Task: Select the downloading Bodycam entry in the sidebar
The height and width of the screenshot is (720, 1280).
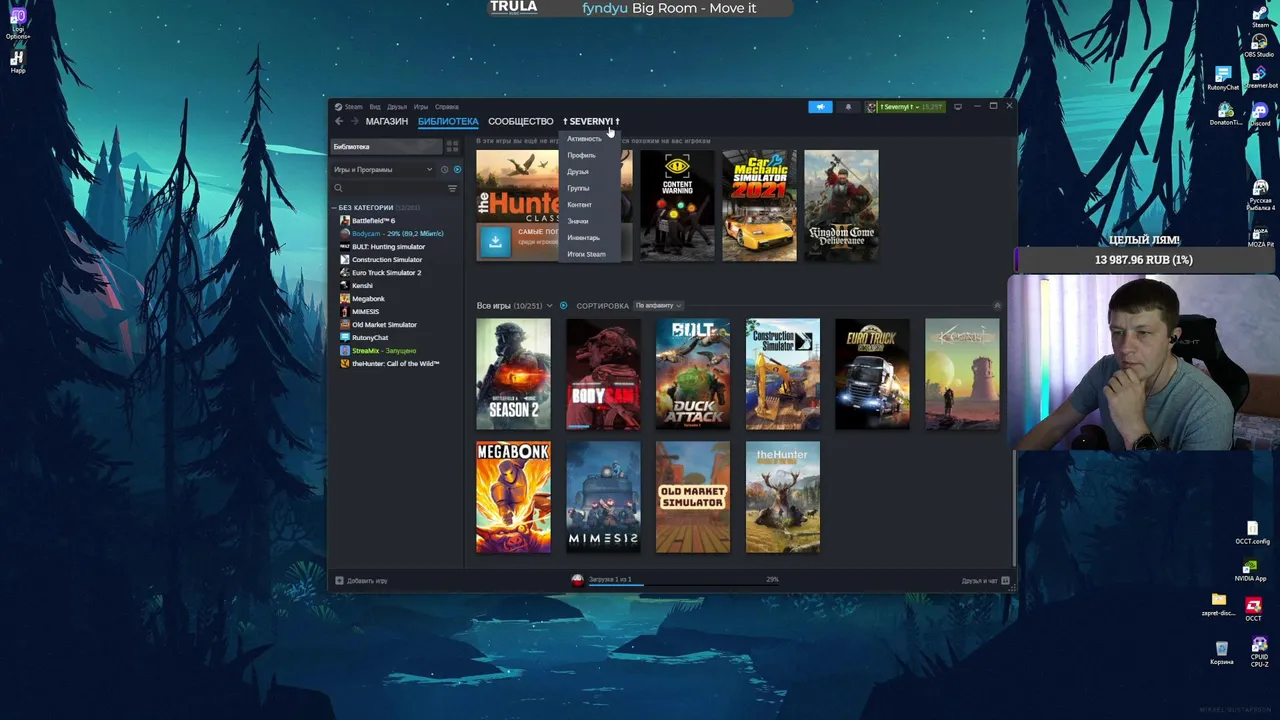Action: pos(397,233)
